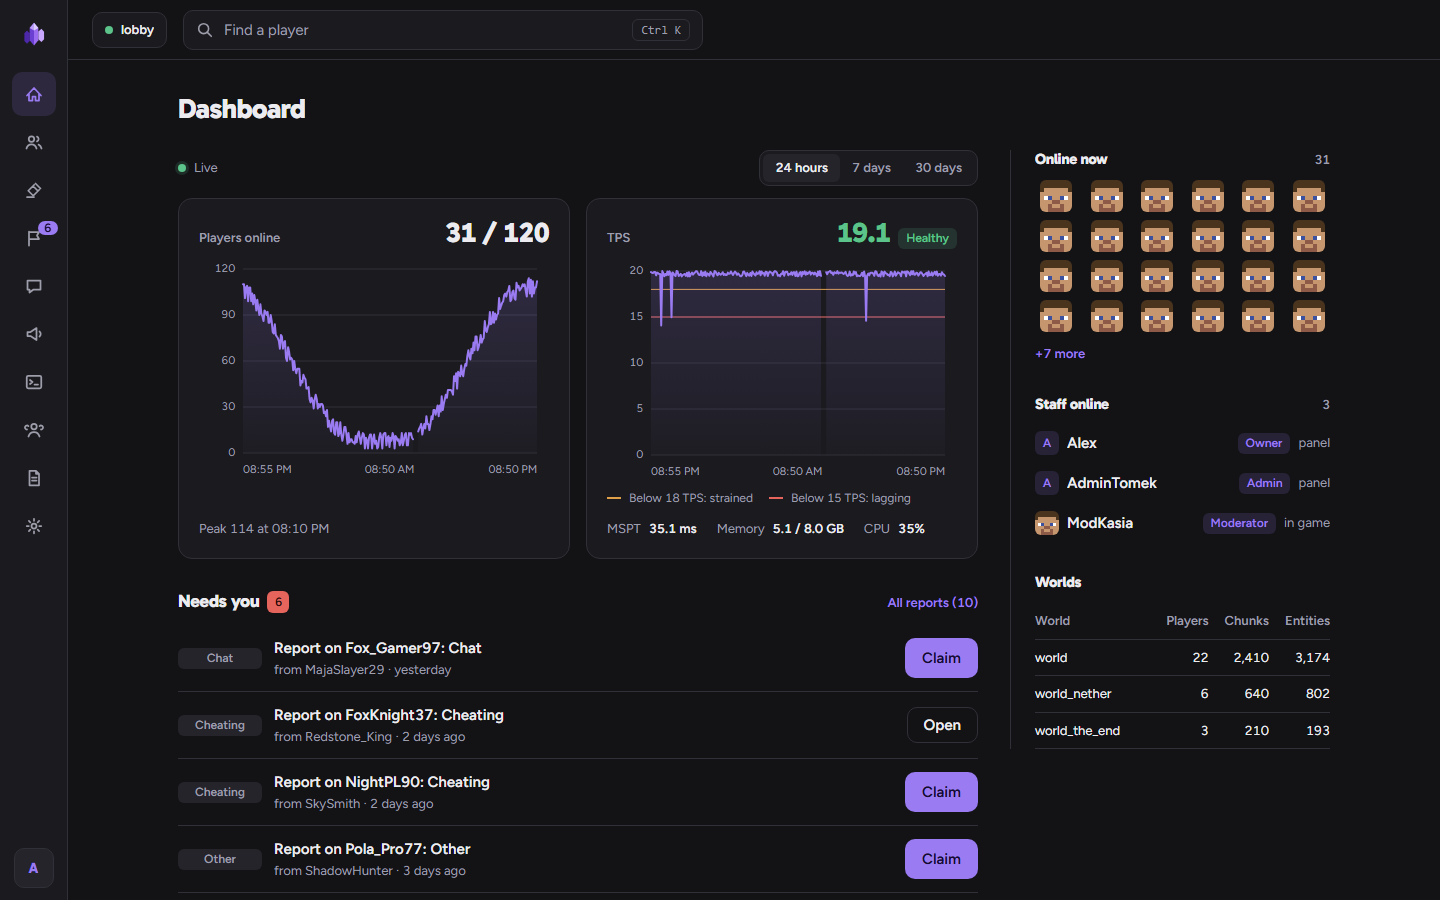Open 'Report on NightPL90: Cheating' title
This screenshot has width=1440, height=900.
tap(382, 782)
